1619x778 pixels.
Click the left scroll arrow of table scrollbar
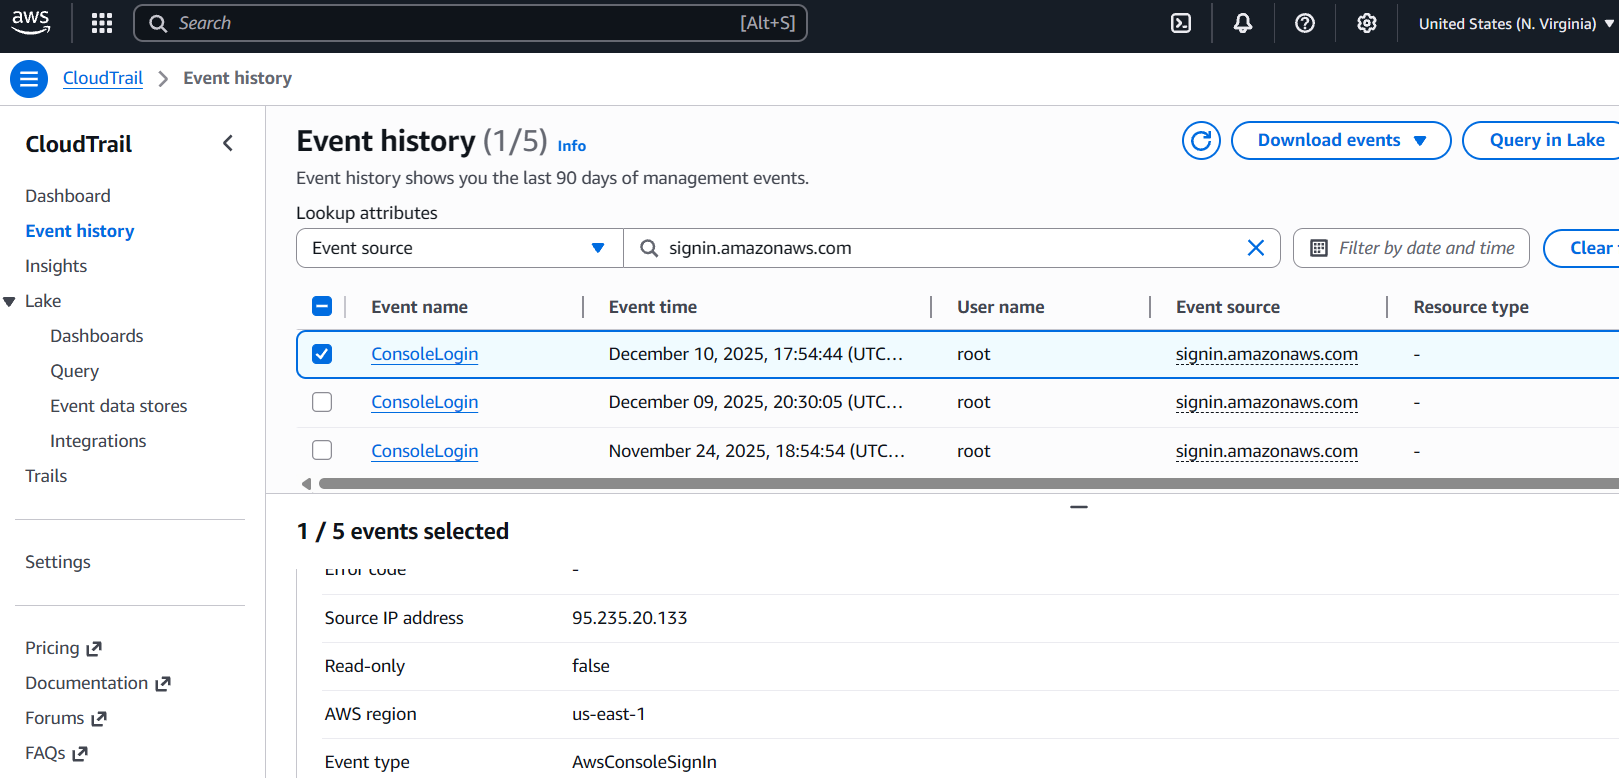coord(306,484)
